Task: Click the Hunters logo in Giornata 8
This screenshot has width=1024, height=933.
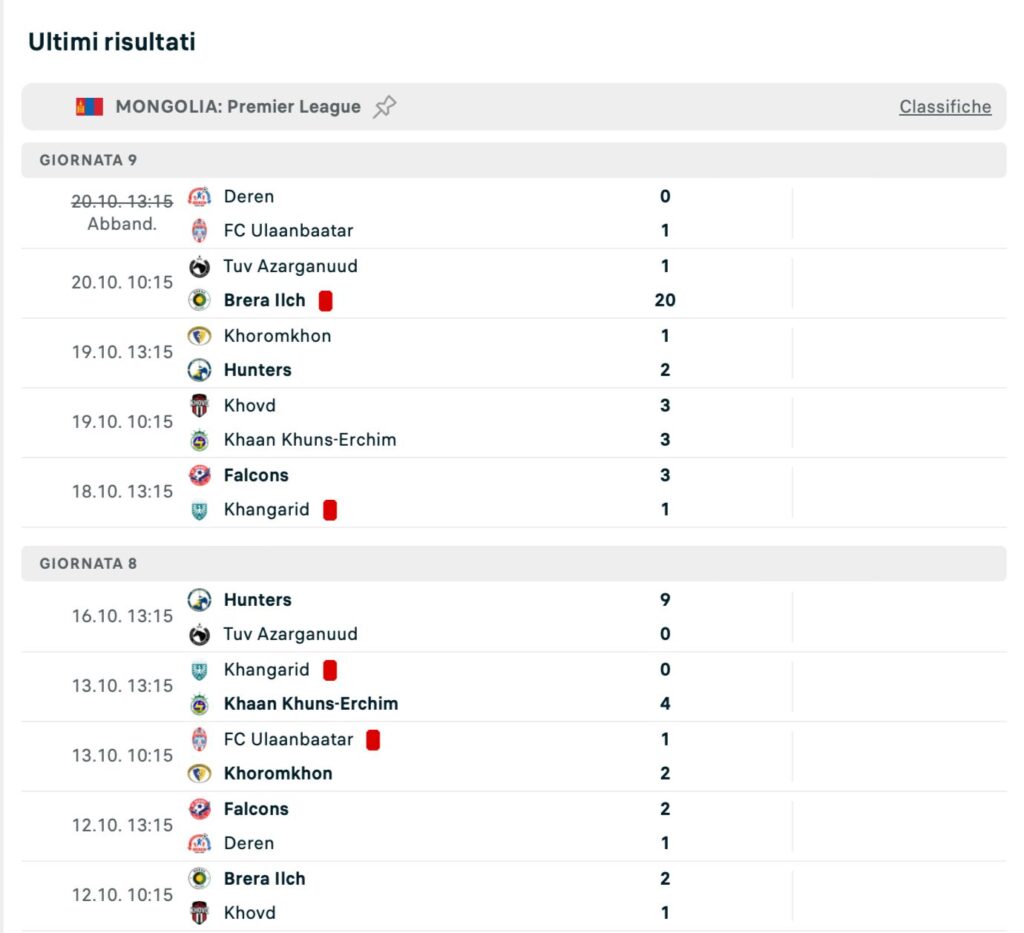Action: (x=200, y=600)
